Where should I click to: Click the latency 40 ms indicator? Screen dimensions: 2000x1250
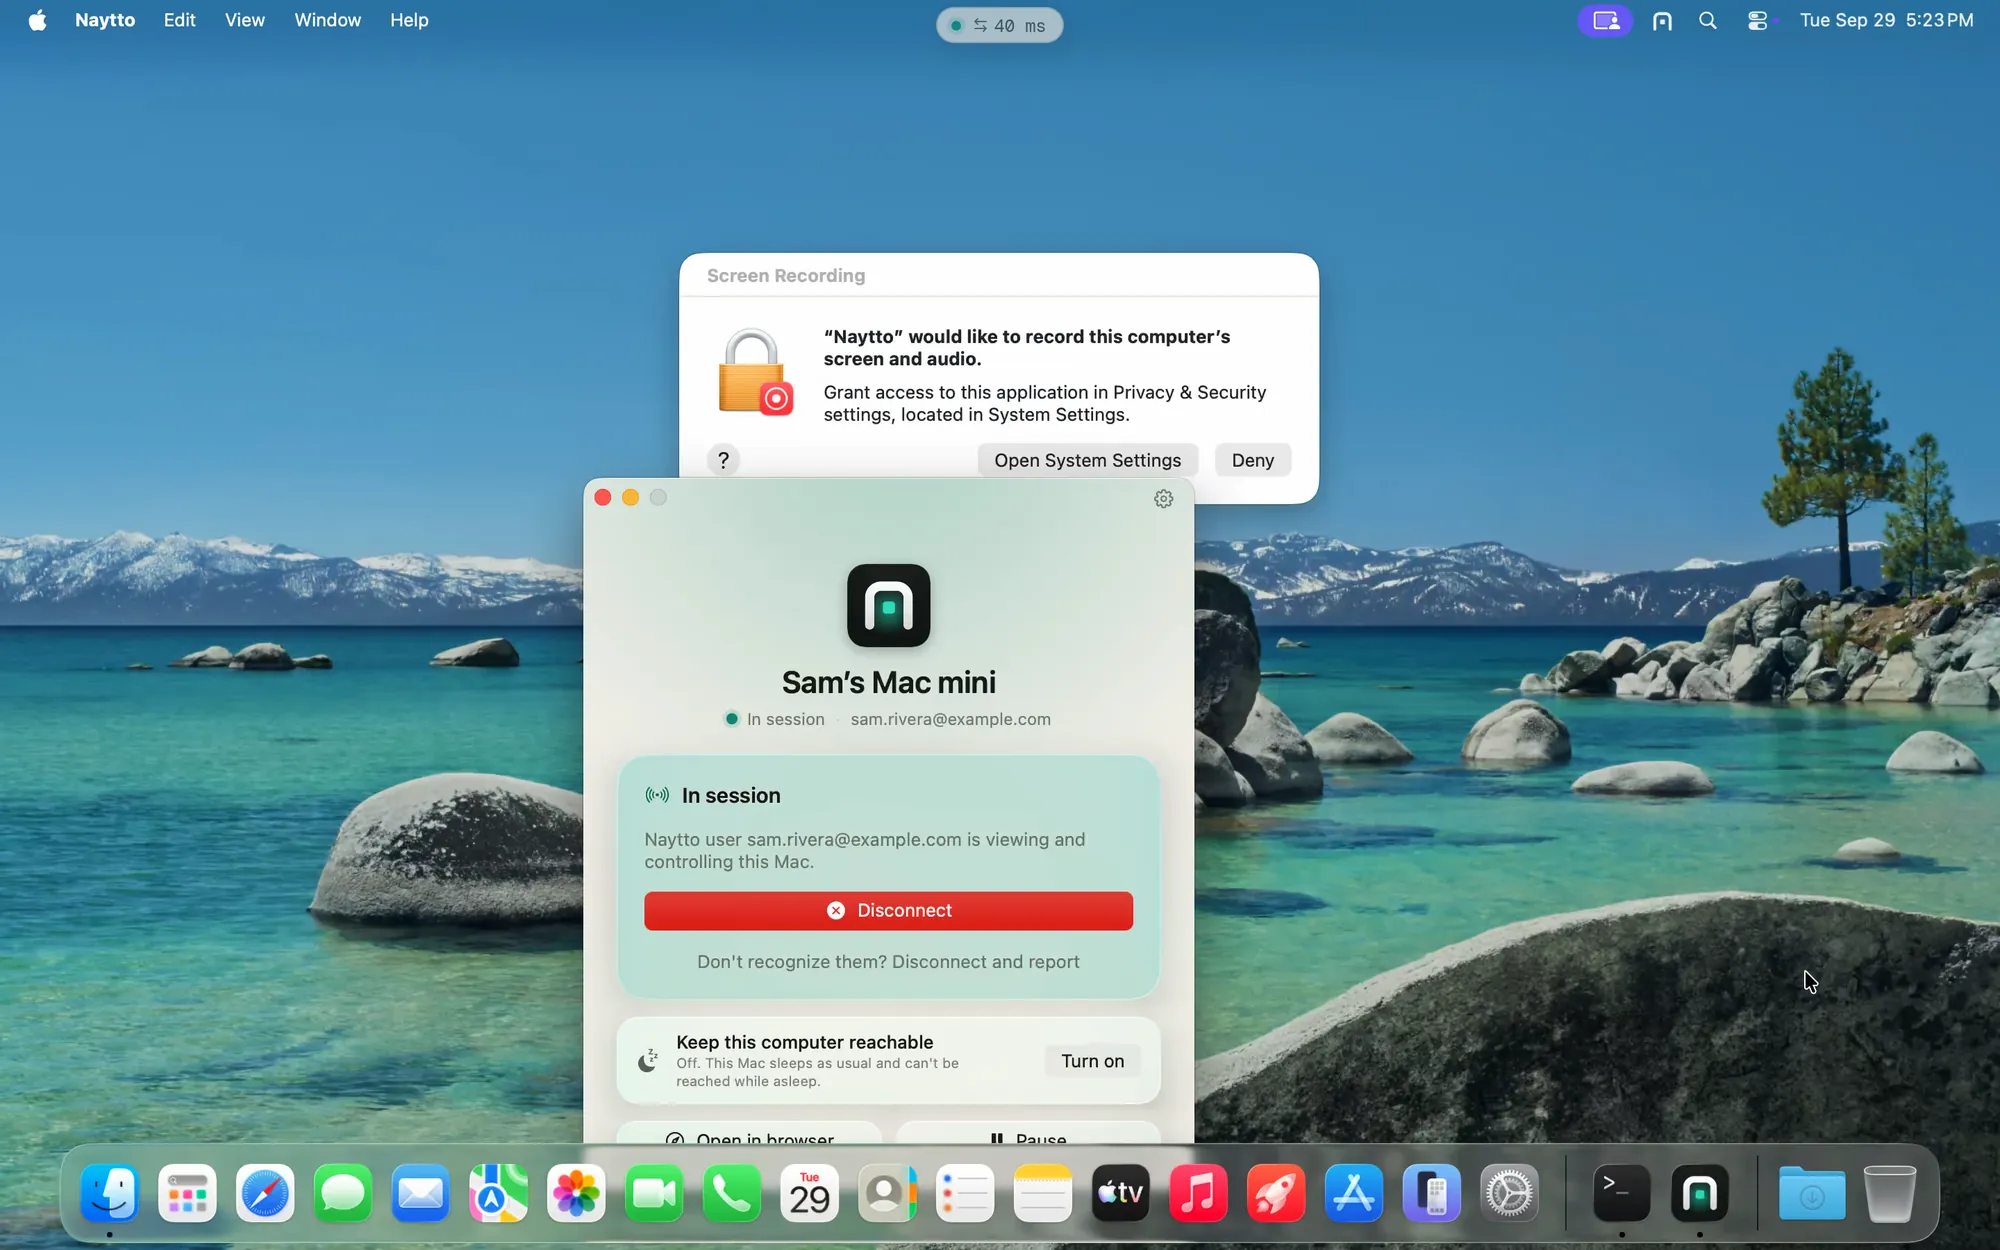999,25
